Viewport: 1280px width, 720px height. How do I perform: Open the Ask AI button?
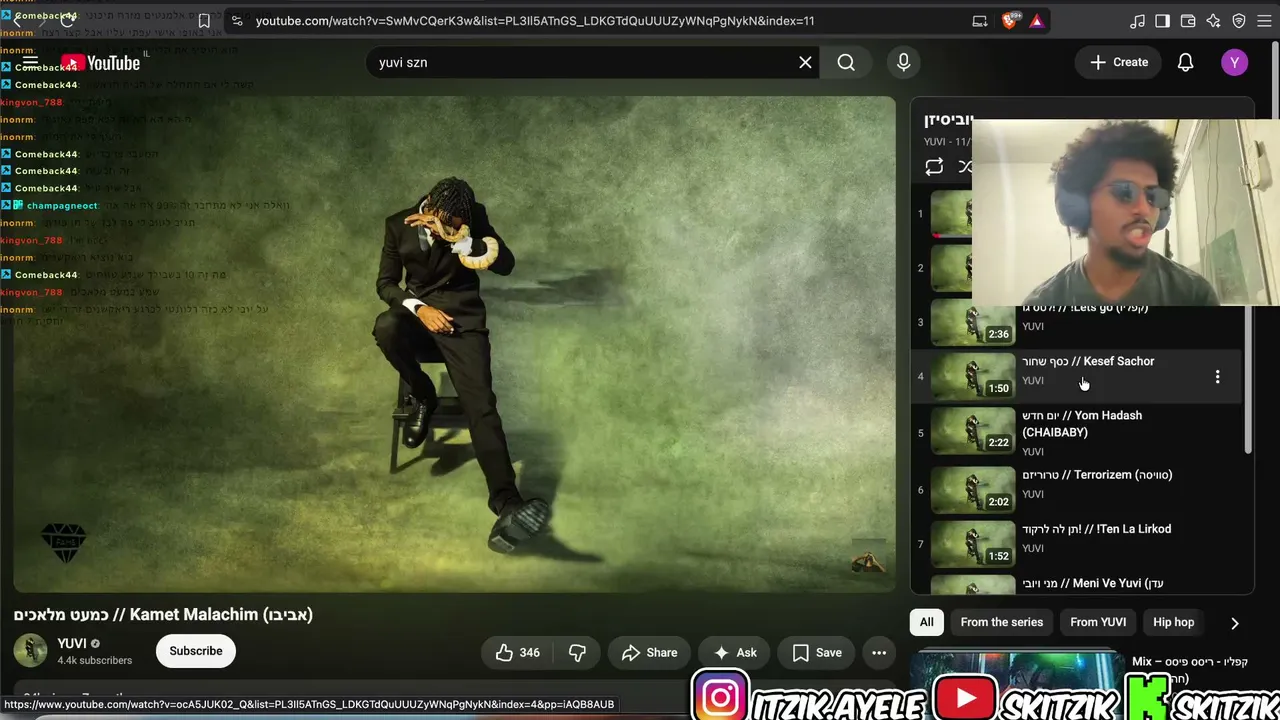pyautogui.click(x=734, y=653)
